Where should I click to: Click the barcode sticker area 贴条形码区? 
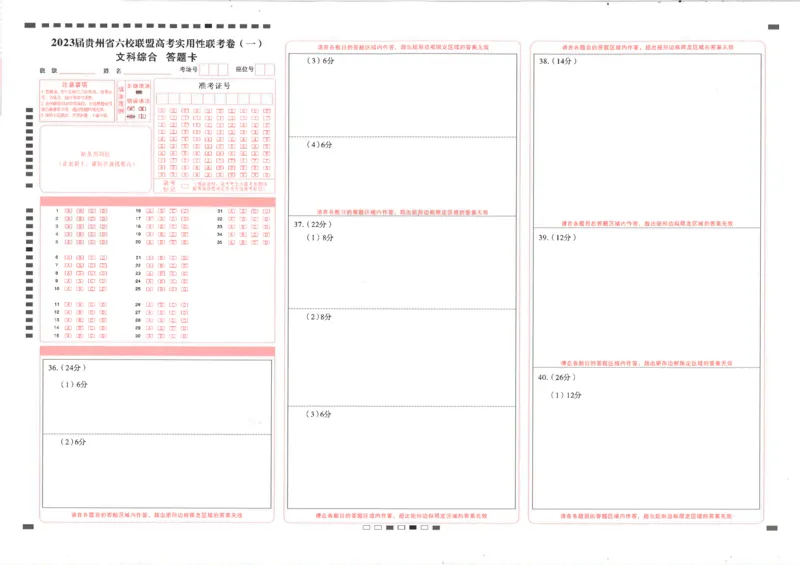point(96,159)
